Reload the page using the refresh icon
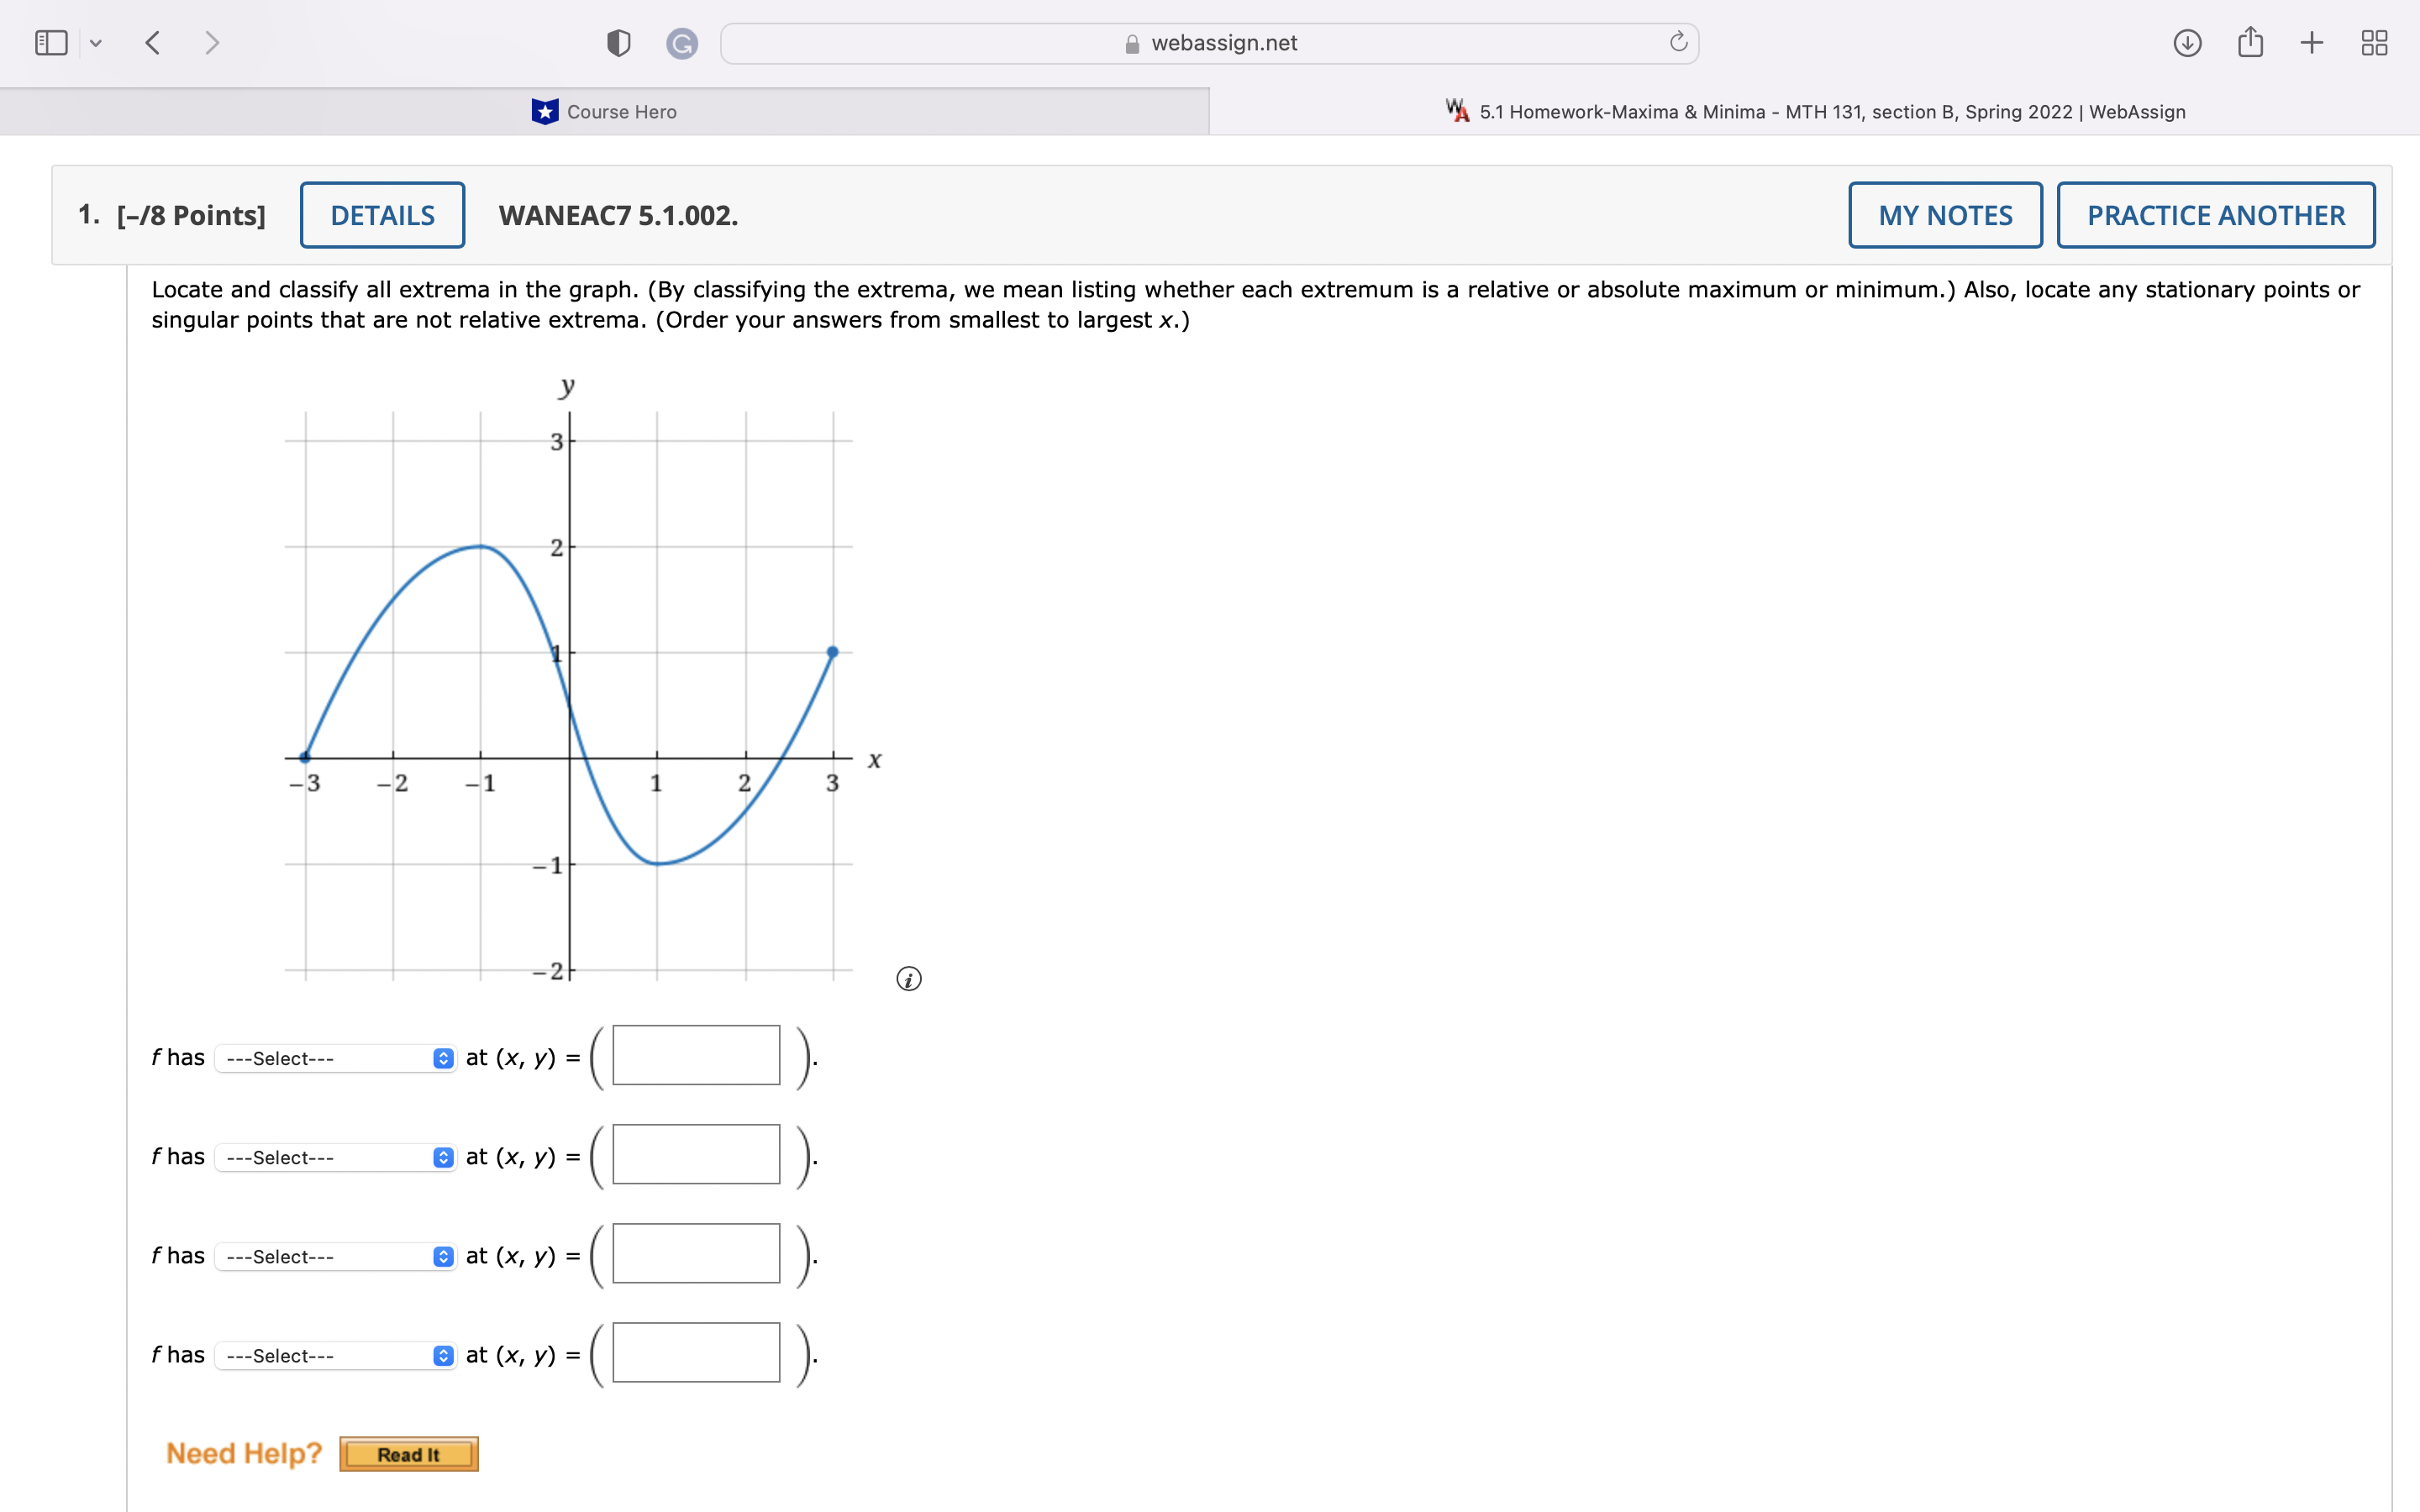This screenshot has width=2420, height=1512. [1678, 42]
